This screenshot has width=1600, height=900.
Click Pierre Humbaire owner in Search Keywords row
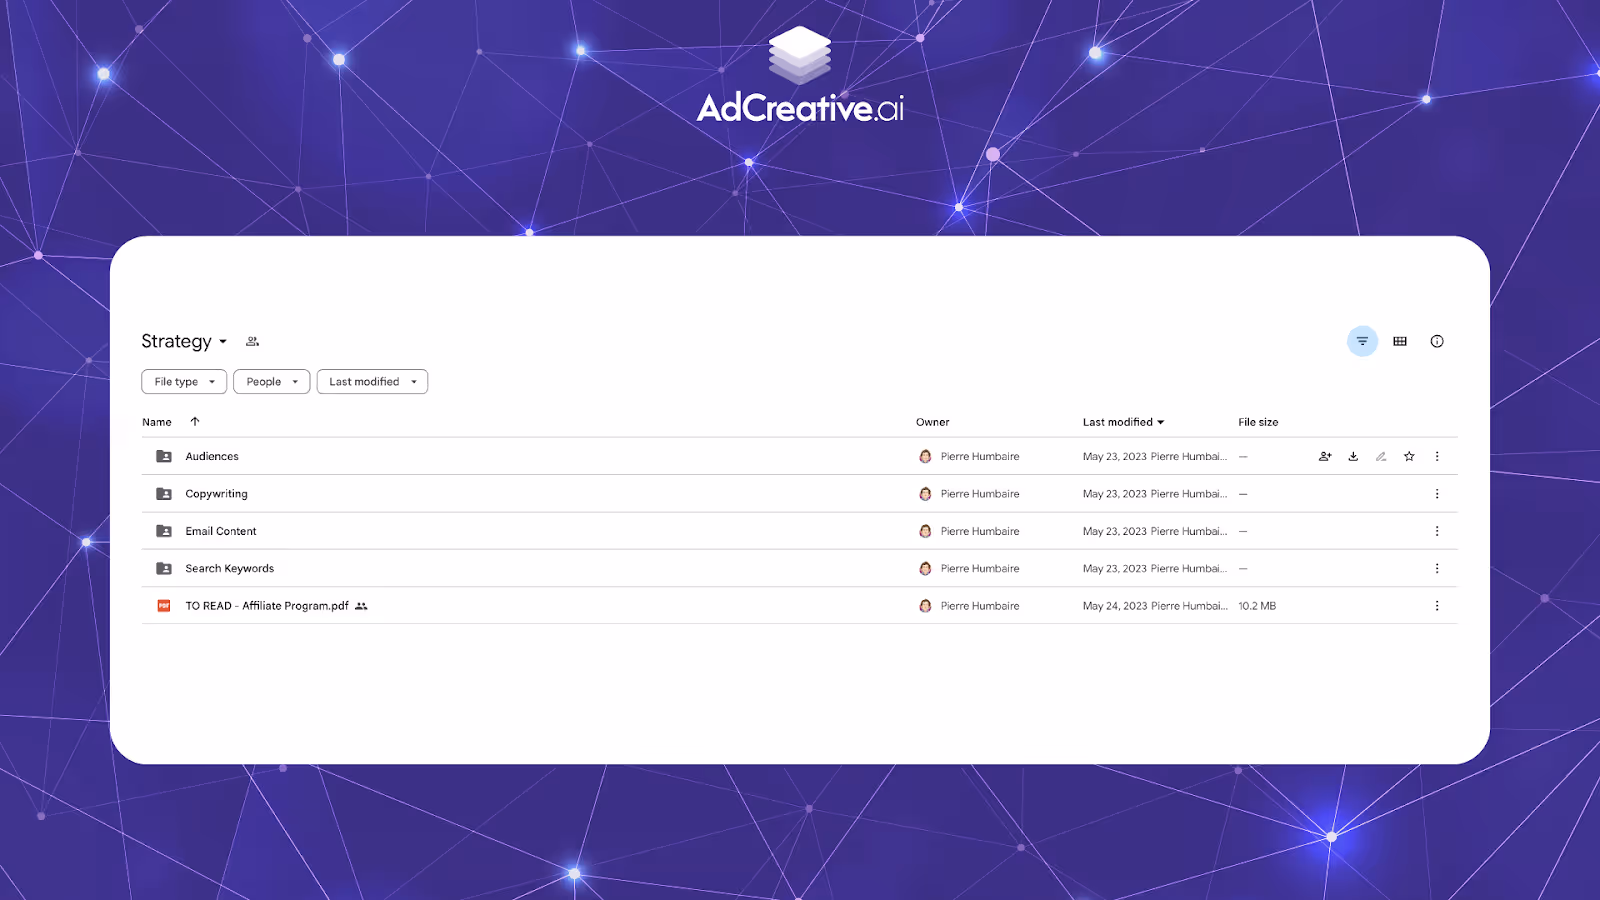[980, 569]
